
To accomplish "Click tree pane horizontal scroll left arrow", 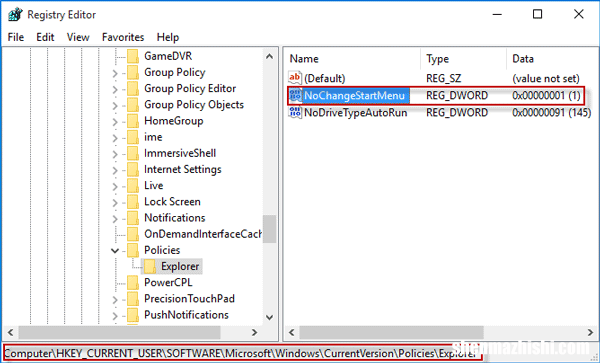I will pyautogui.click(x=10, y=332).
